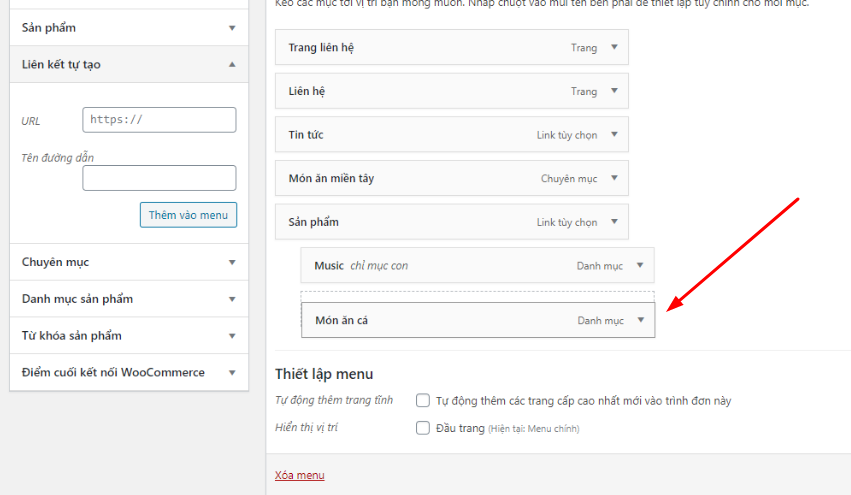Expand the Sản phẩm sidebar panel
This screenshot has width=851, height=495.
232,28
